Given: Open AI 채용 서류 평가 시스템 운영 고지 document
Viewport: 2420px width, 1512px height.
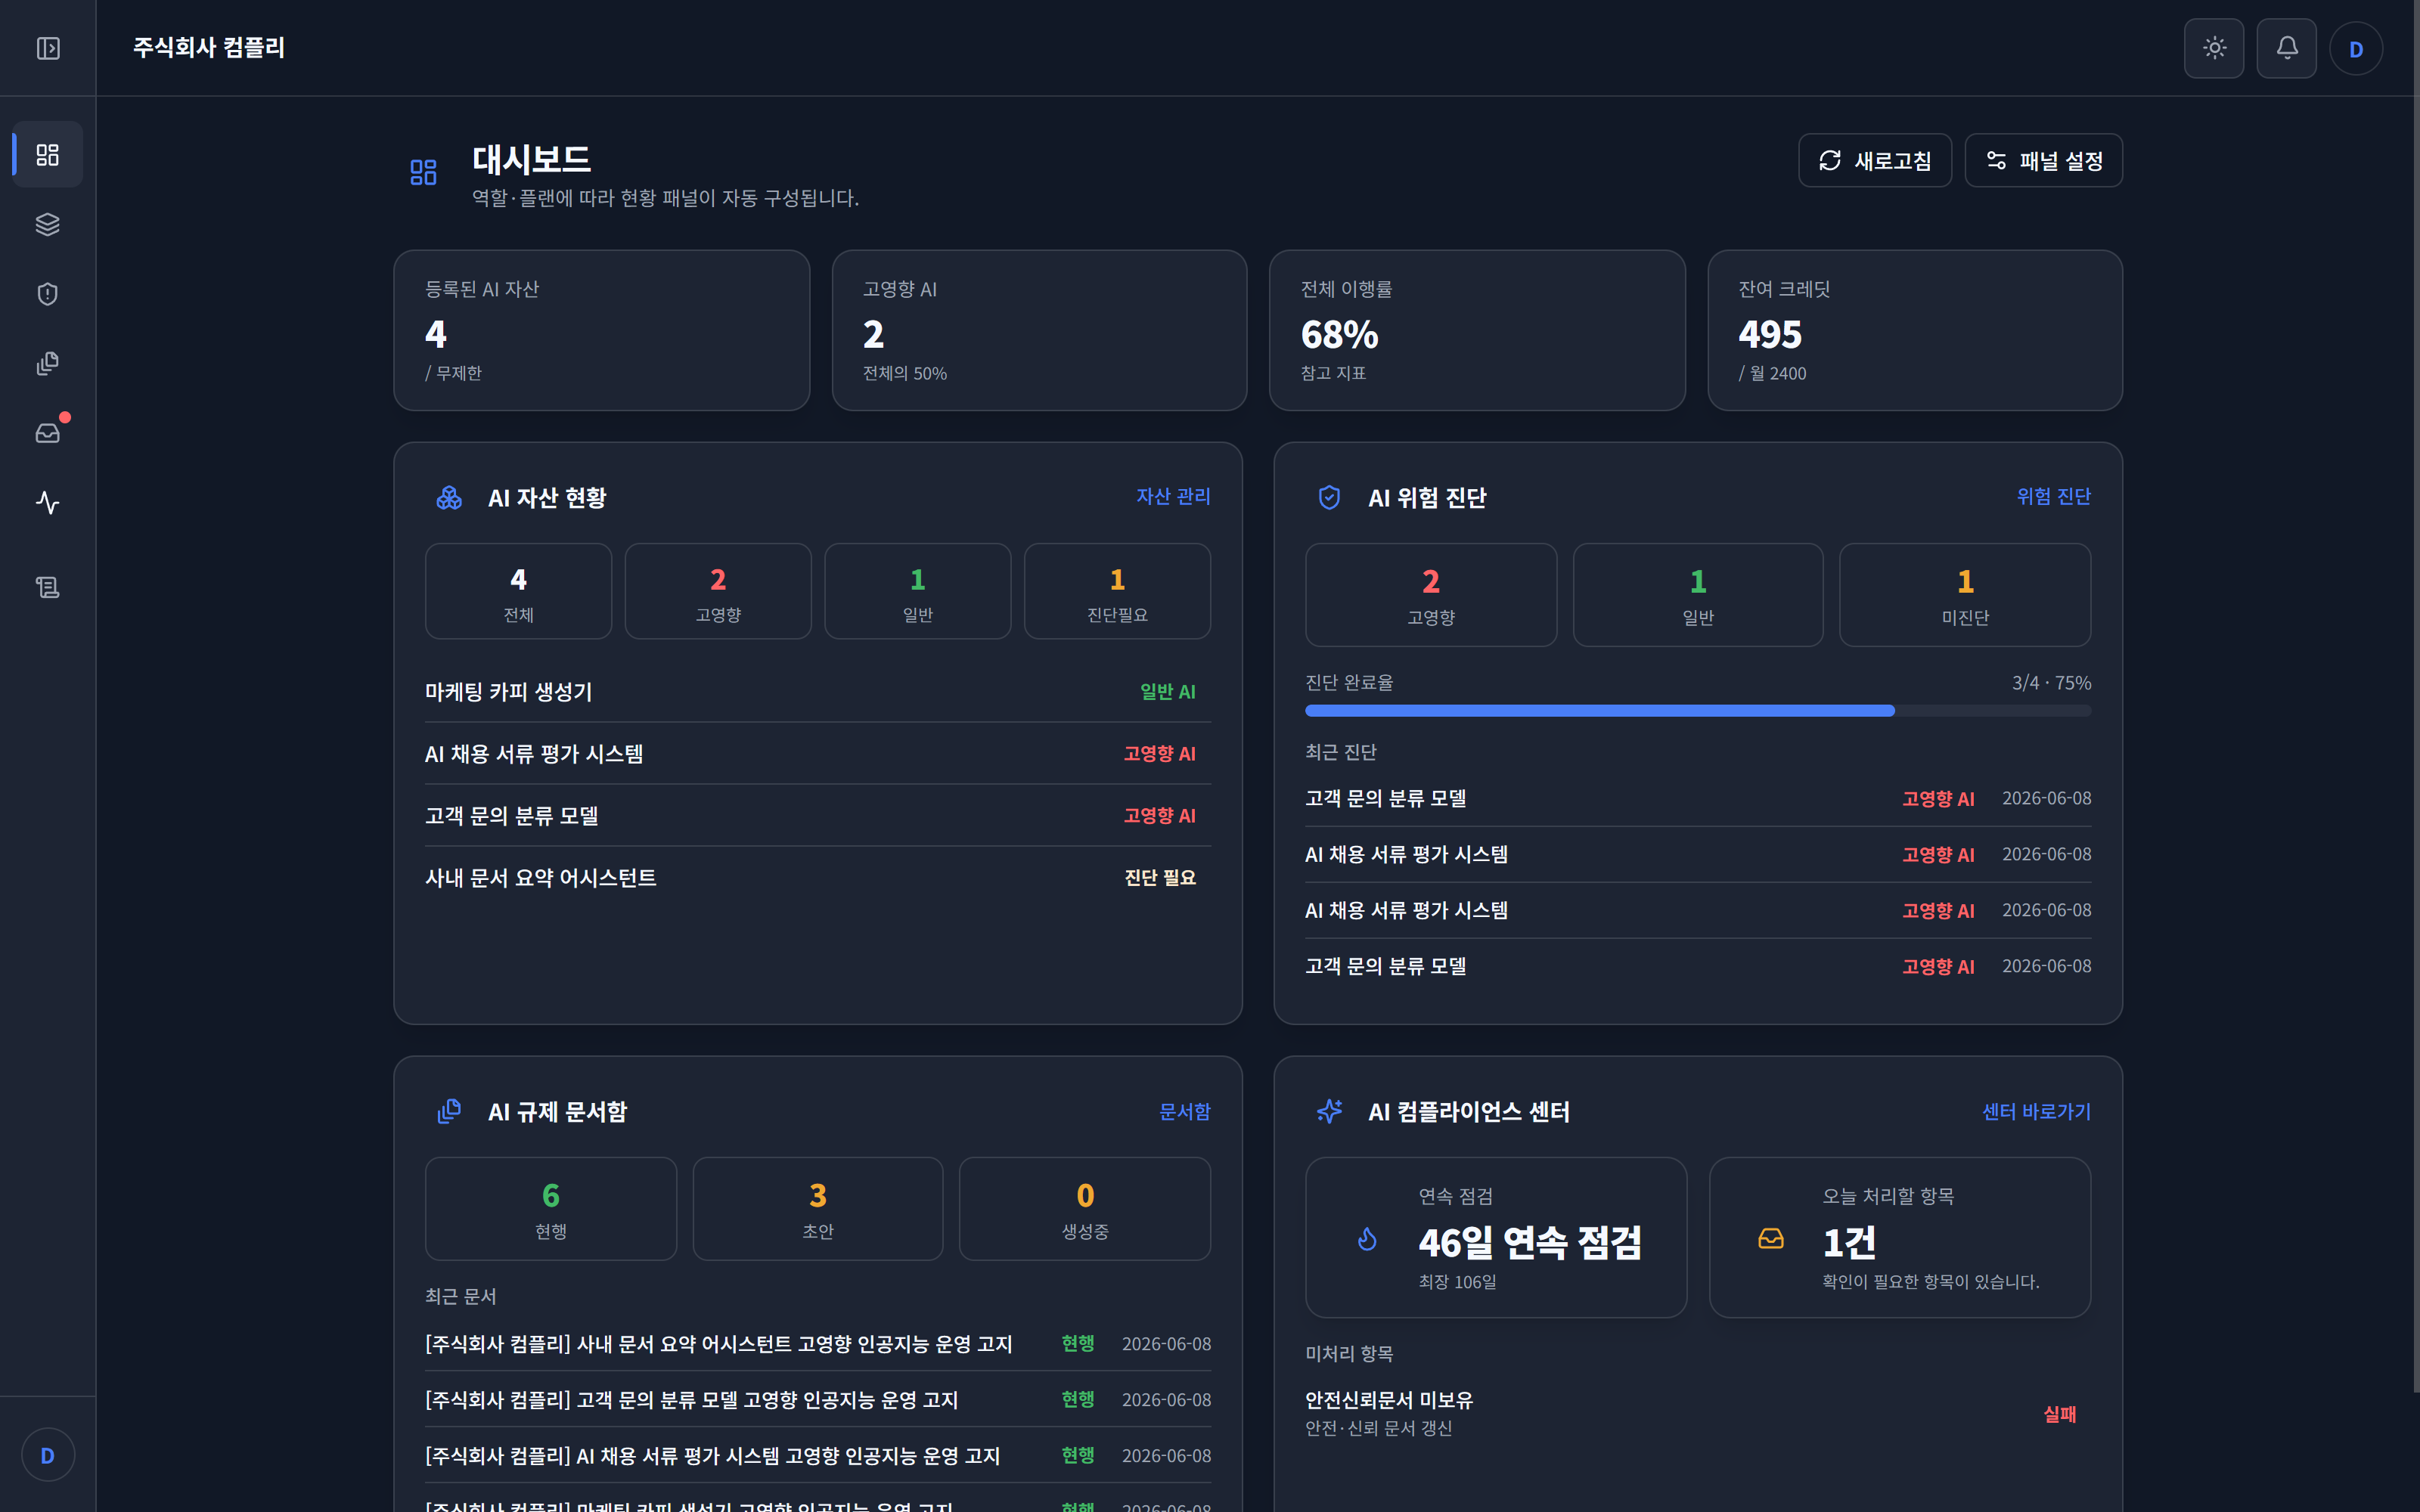Looking at the screenshot, I should [818, 1456].
